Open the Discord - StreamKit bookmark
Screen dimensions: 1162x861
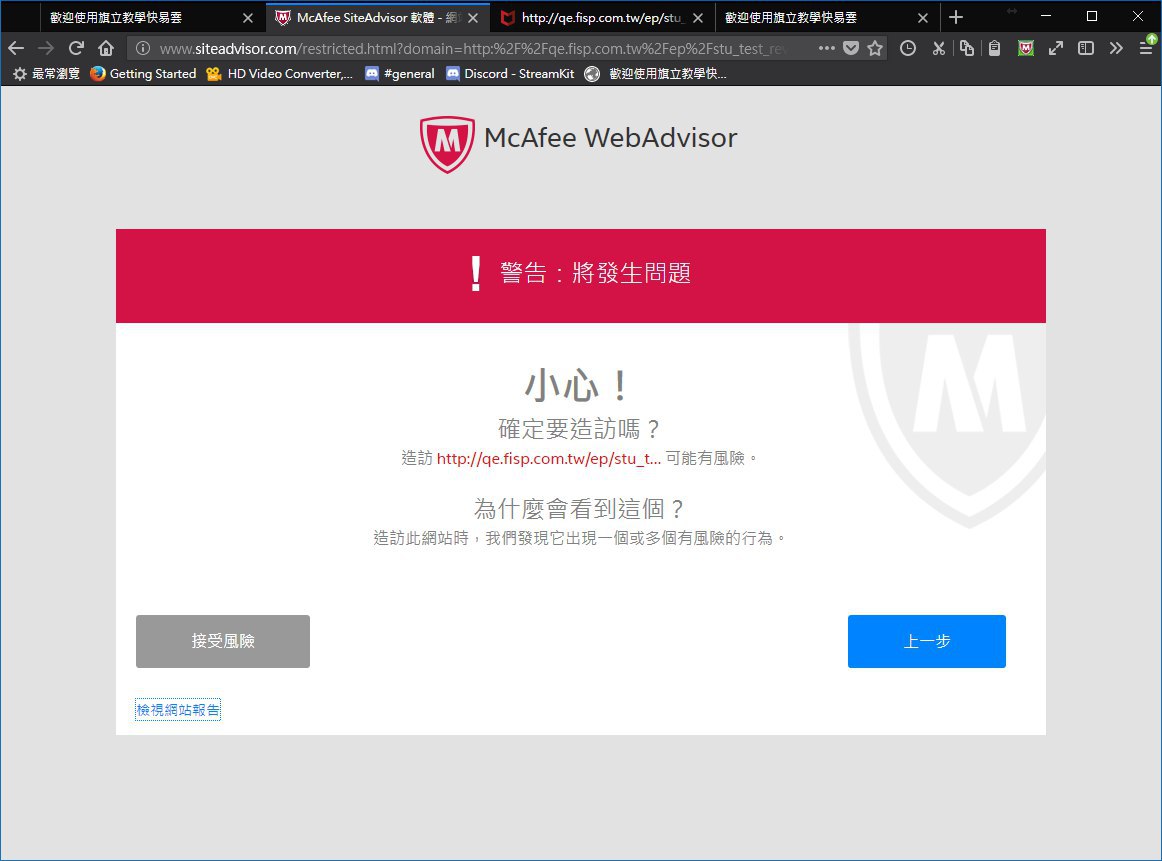coord(509,73)
